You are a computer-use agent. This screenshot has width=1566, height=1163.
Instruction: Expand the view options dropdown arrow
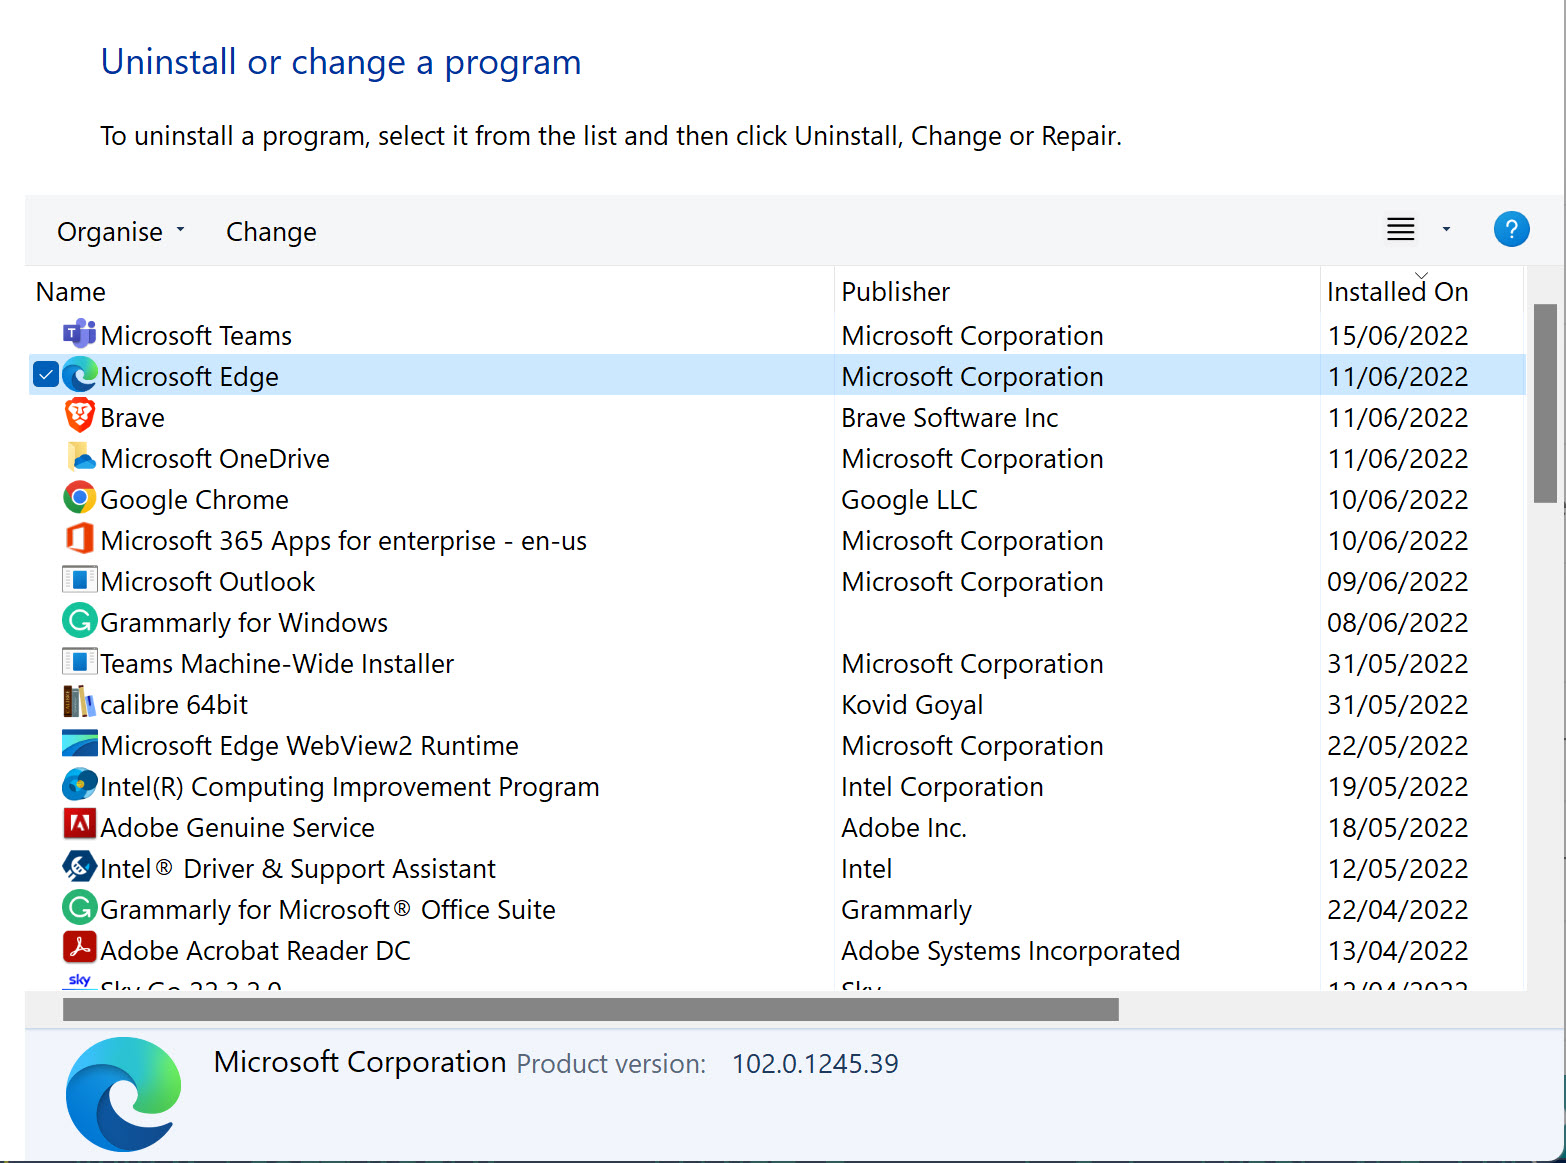1445,230
